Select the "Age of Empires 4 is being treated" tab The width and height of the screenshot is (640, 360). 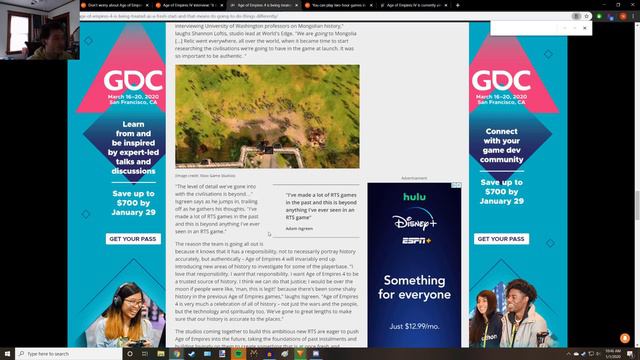(263, 5)
